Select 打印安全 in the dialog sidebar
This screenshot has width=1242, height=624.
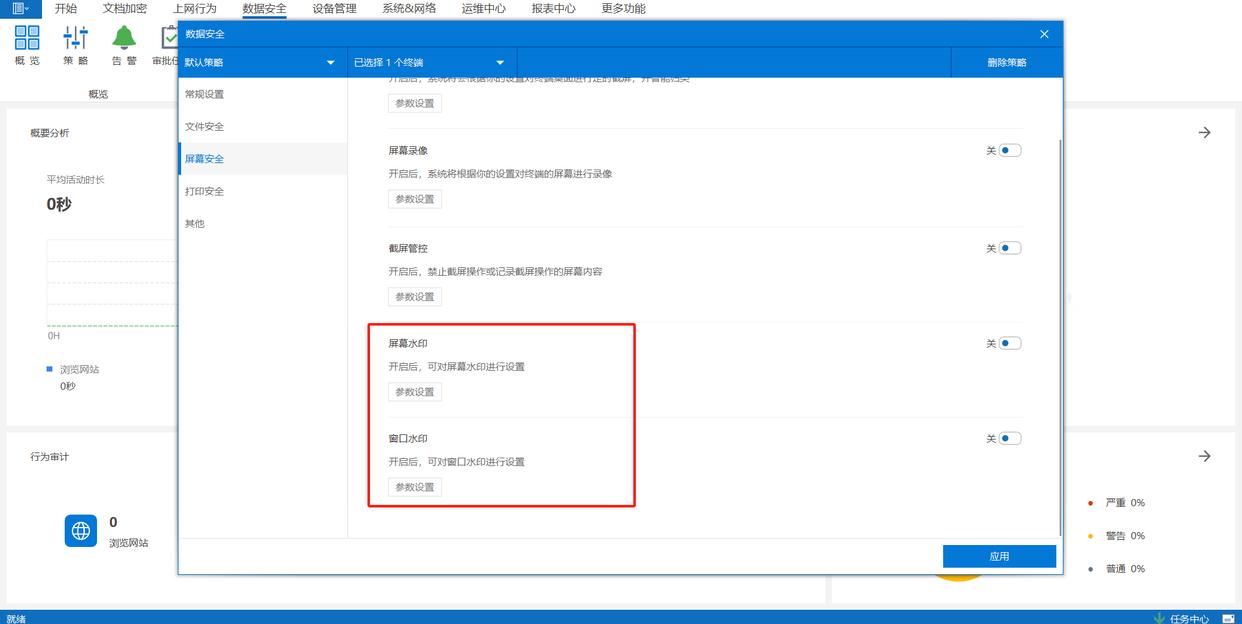pos(263,191)
